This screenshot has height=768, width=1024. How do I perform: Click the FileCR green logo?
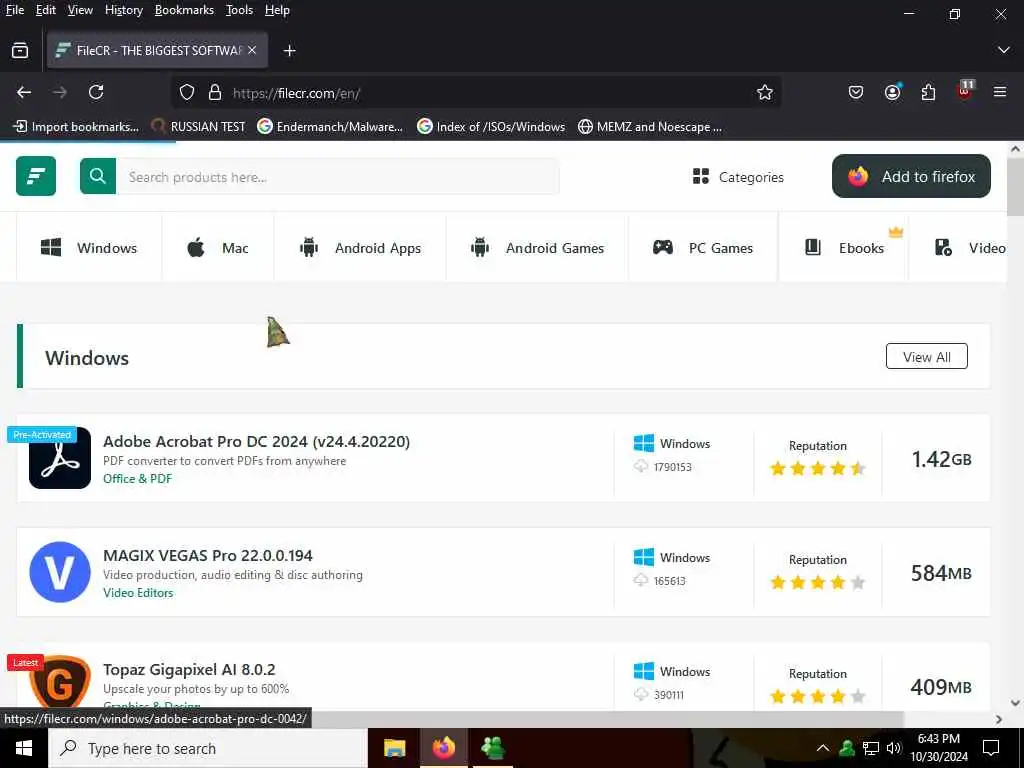pyautogui.click(x=36, y=176)
